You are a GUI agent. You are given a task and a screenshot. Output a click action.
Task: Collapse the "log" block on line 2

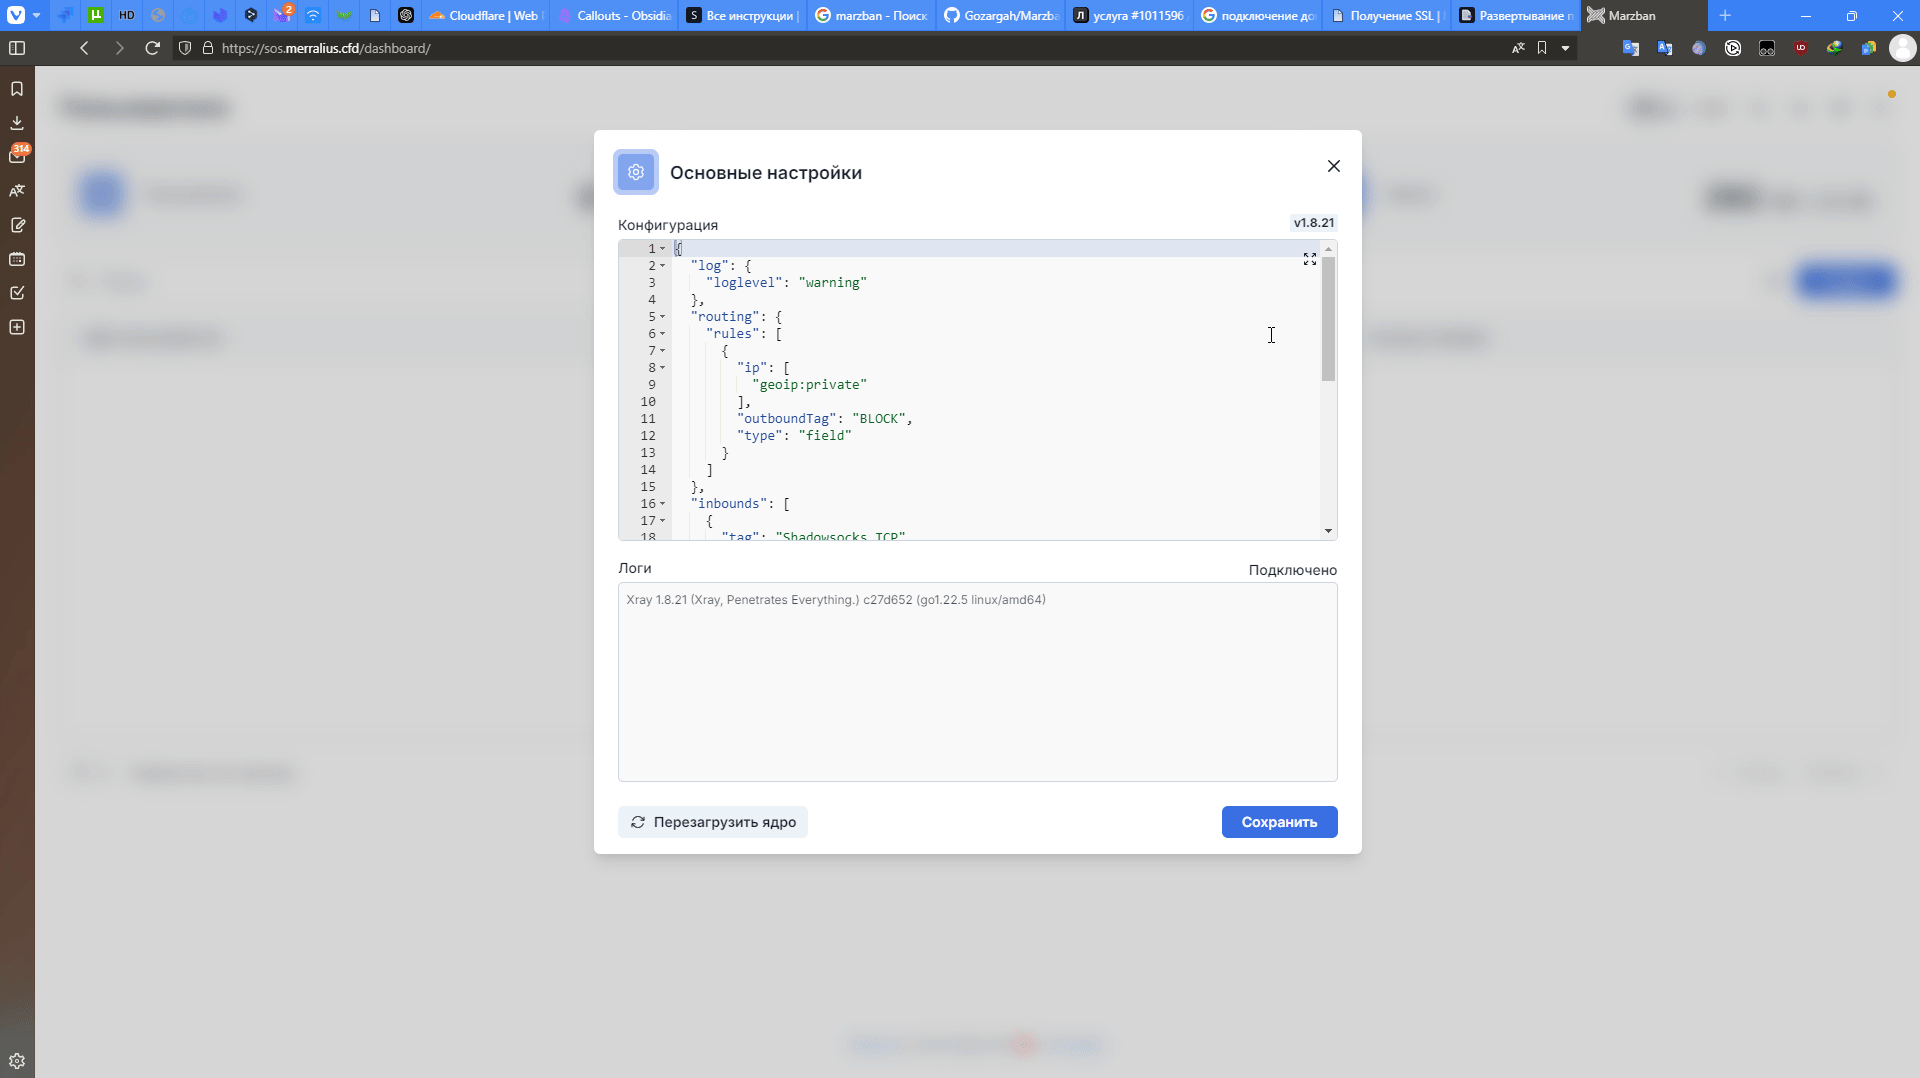click(x=662, y=266)
